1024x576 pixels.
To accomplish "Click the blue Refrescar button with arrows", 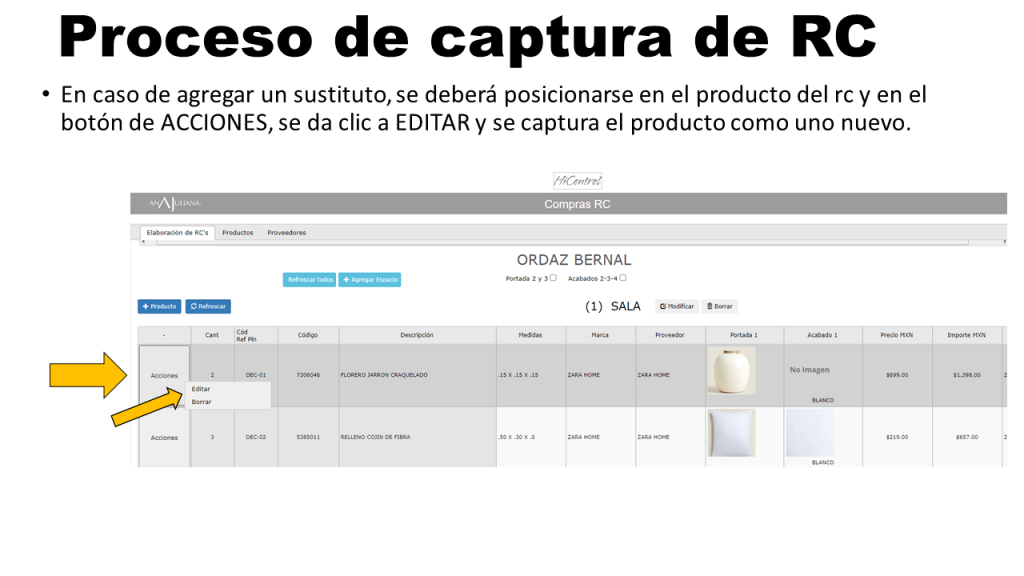I will point(208,306).
